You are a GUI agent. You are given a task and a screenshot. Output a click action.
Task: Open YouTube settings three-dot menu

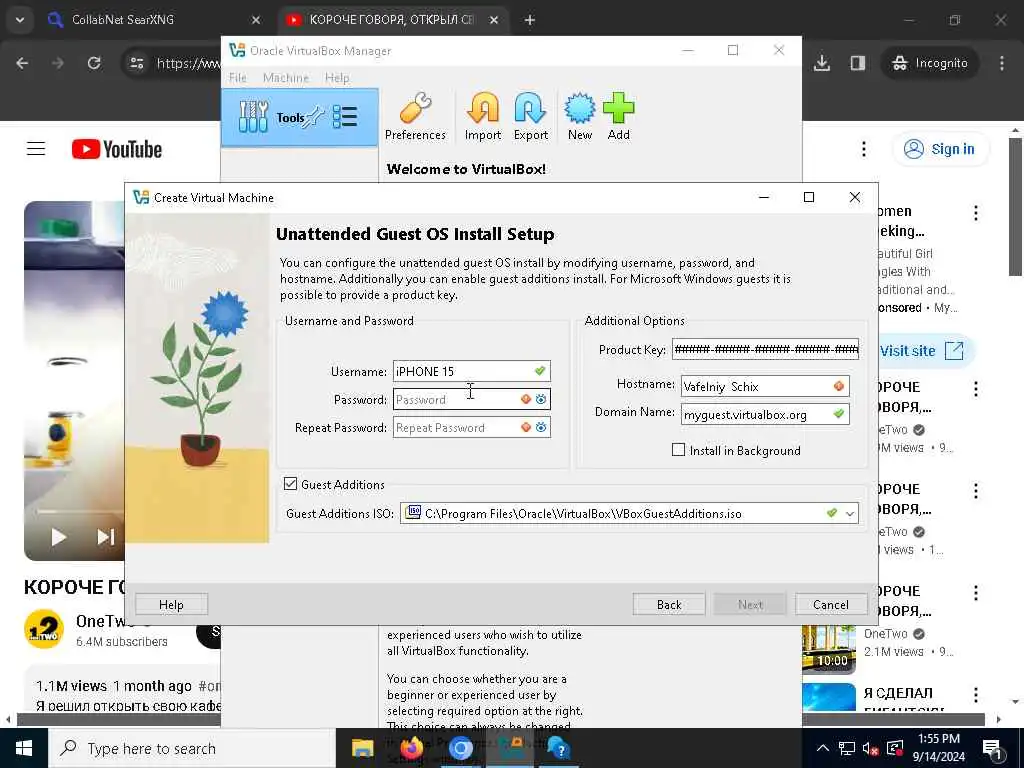[863, 149]
